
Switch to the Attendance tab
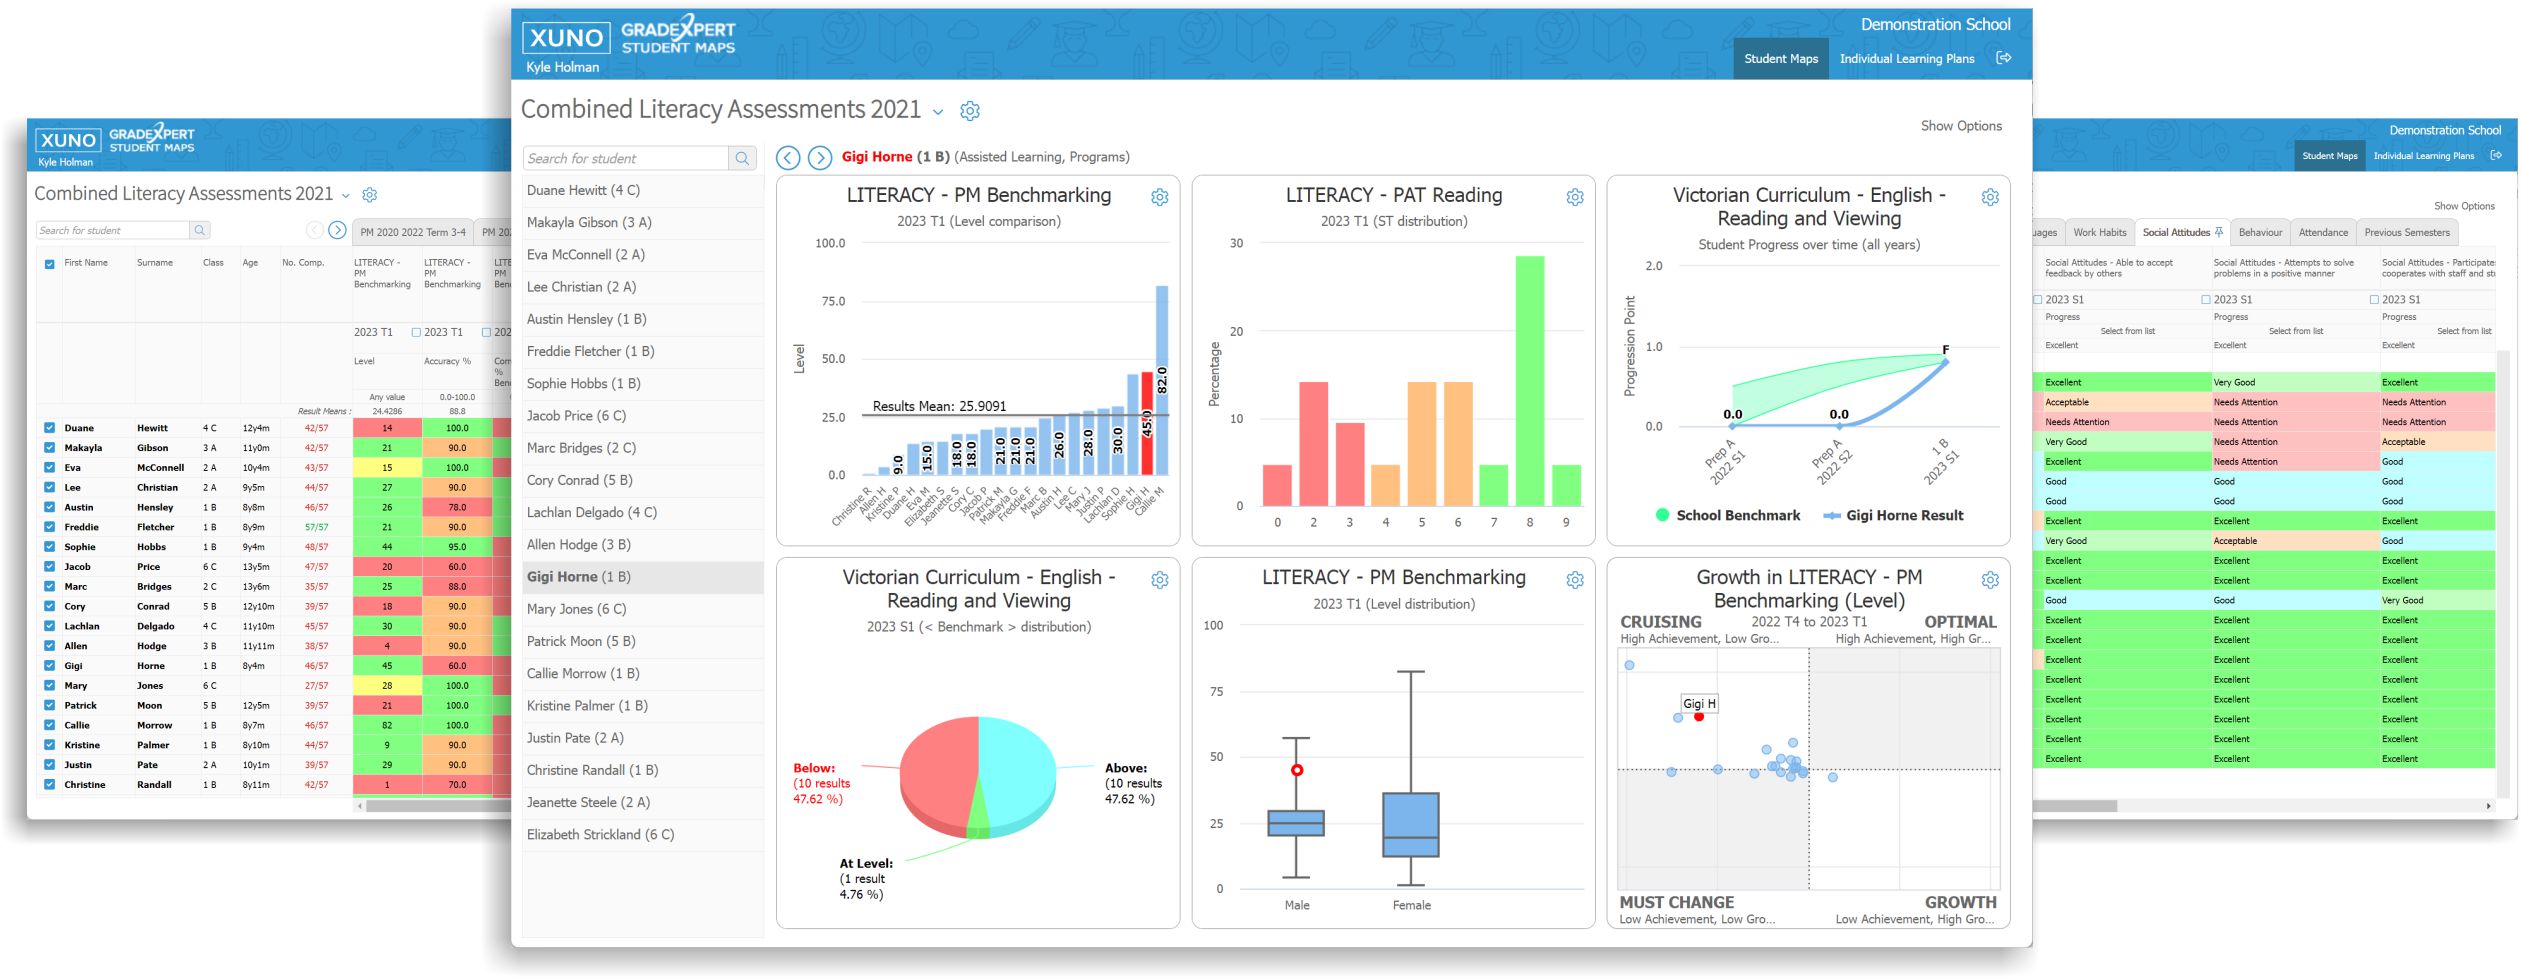(2323, 232)
